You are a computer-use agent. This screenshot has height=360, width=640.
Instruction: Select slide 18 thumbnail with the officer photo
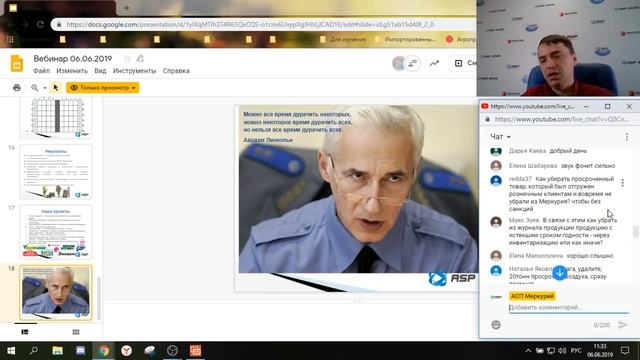(x=56, y=292)
